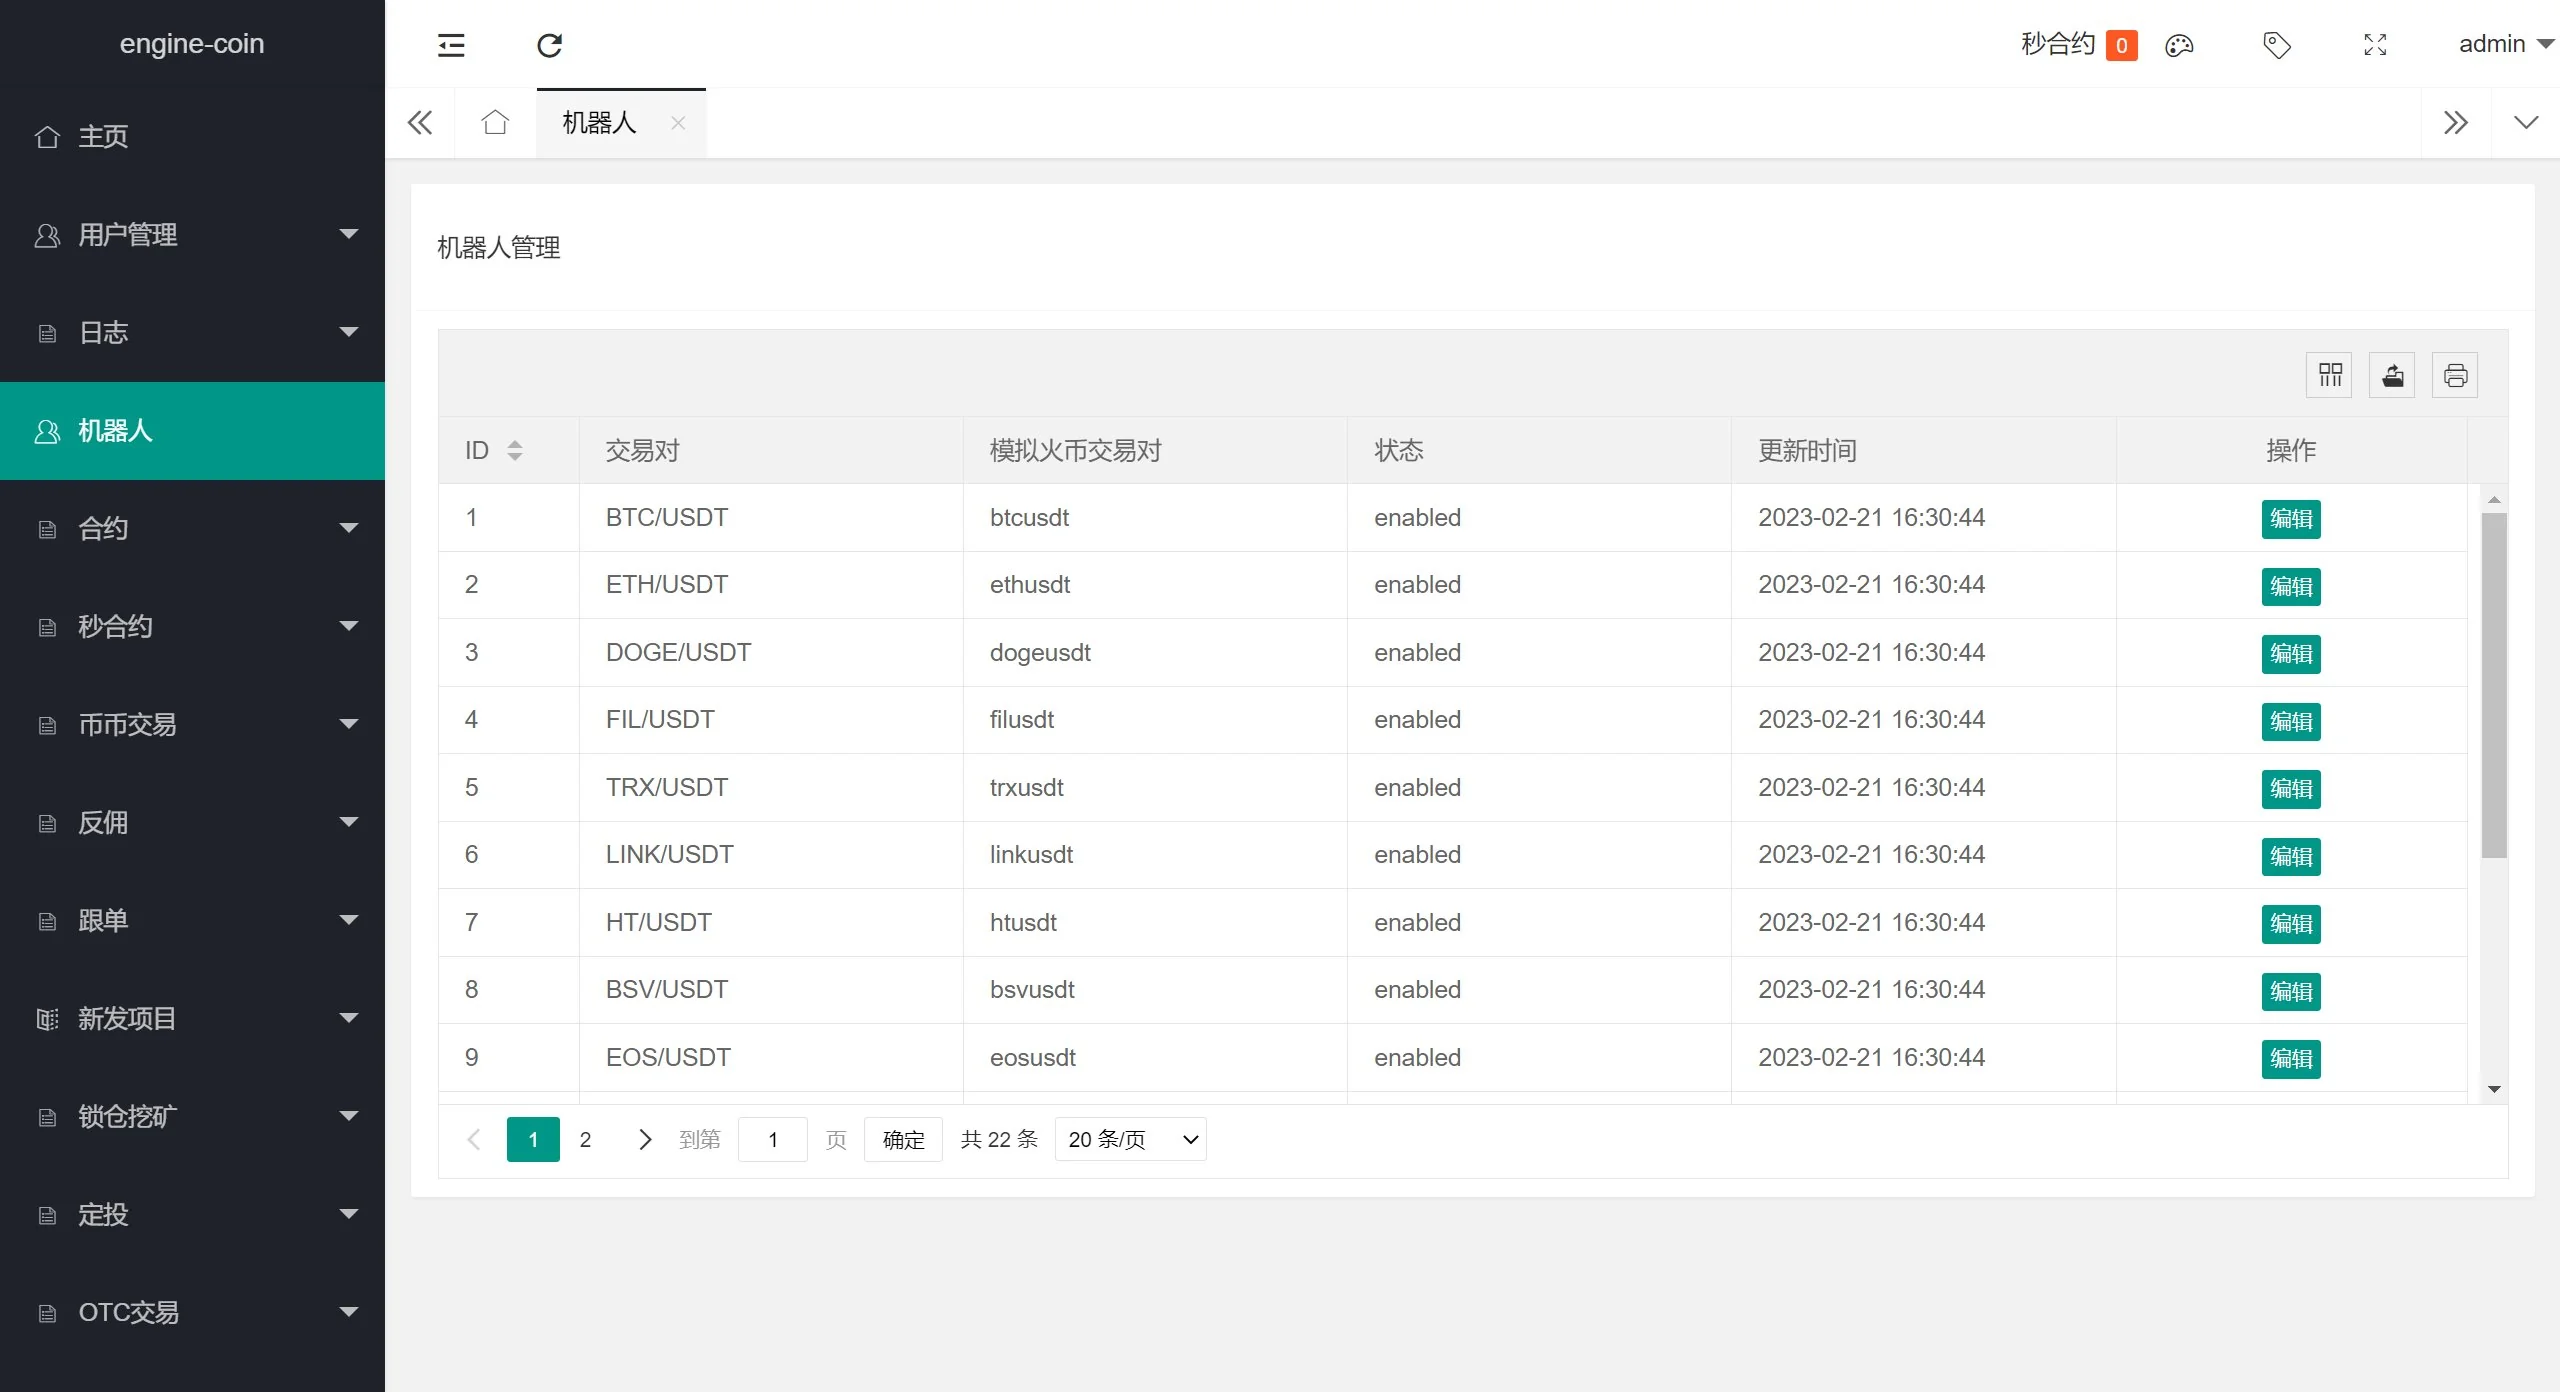Screen dimensions: 2560x1392
Task: Click 编辑 button for BTC/USDT row
Action: (2290, 518)
